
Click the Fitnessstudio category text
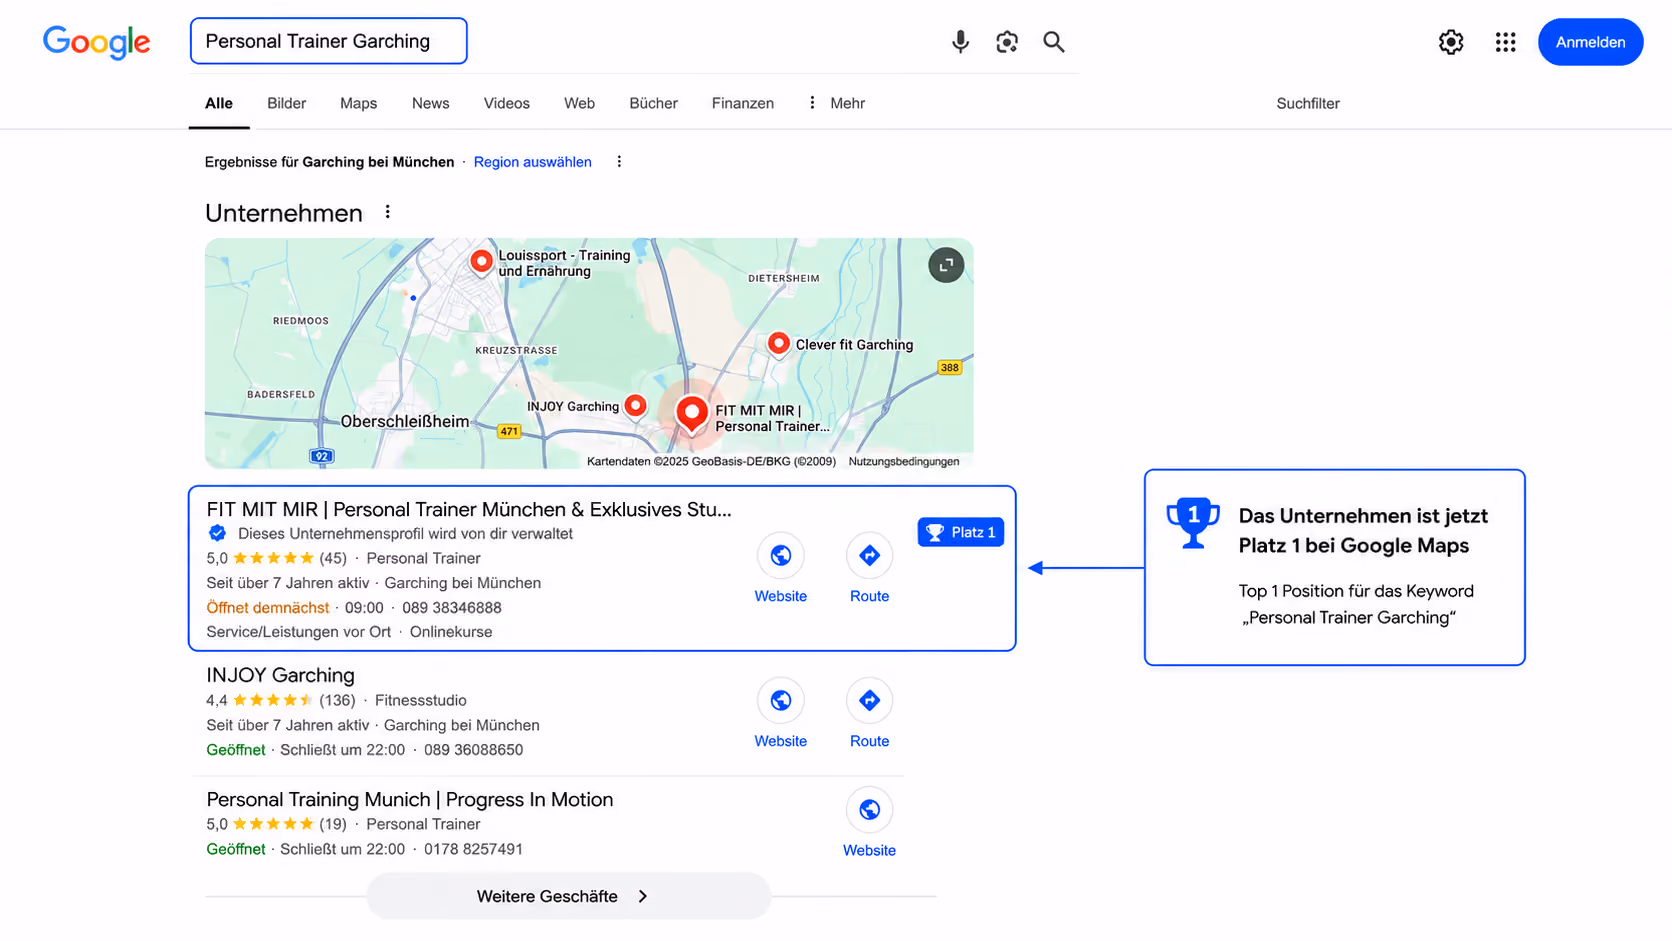pos(421,700)
